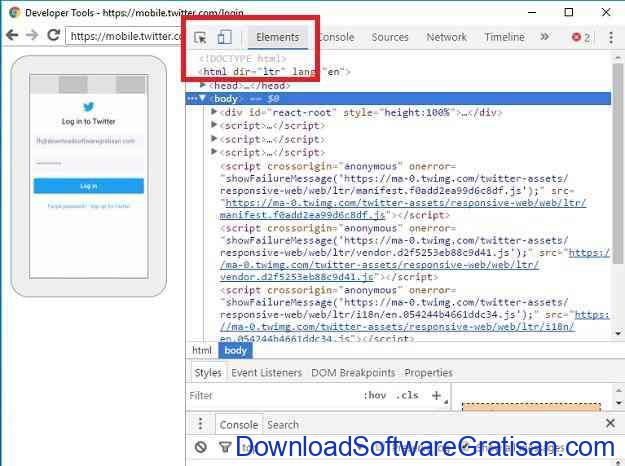Click the box model pane scroll-up arrow
625x466 pixels.
tap(619, 391)
